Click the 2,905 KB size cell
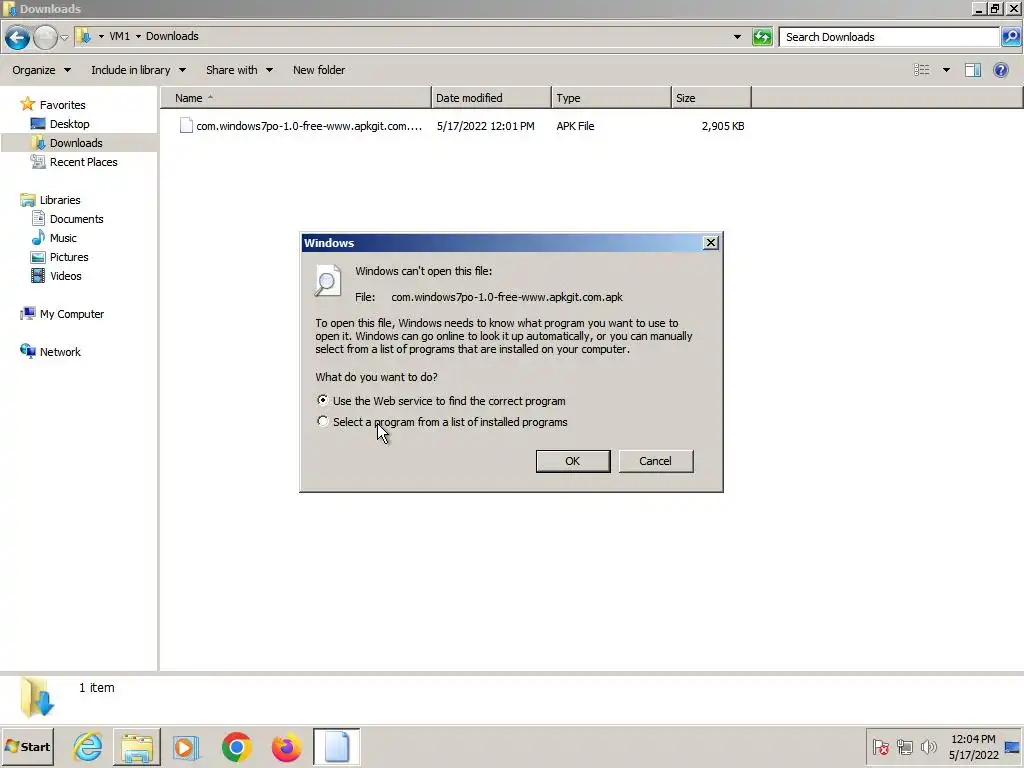Screen dimensions: 1024x768 (722, 126)
